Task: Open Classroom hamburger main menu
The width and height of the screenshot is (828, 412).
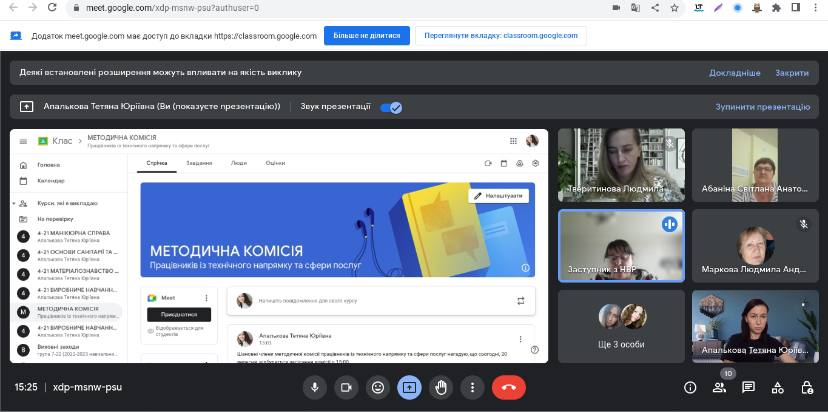Action: coord(23,141)
